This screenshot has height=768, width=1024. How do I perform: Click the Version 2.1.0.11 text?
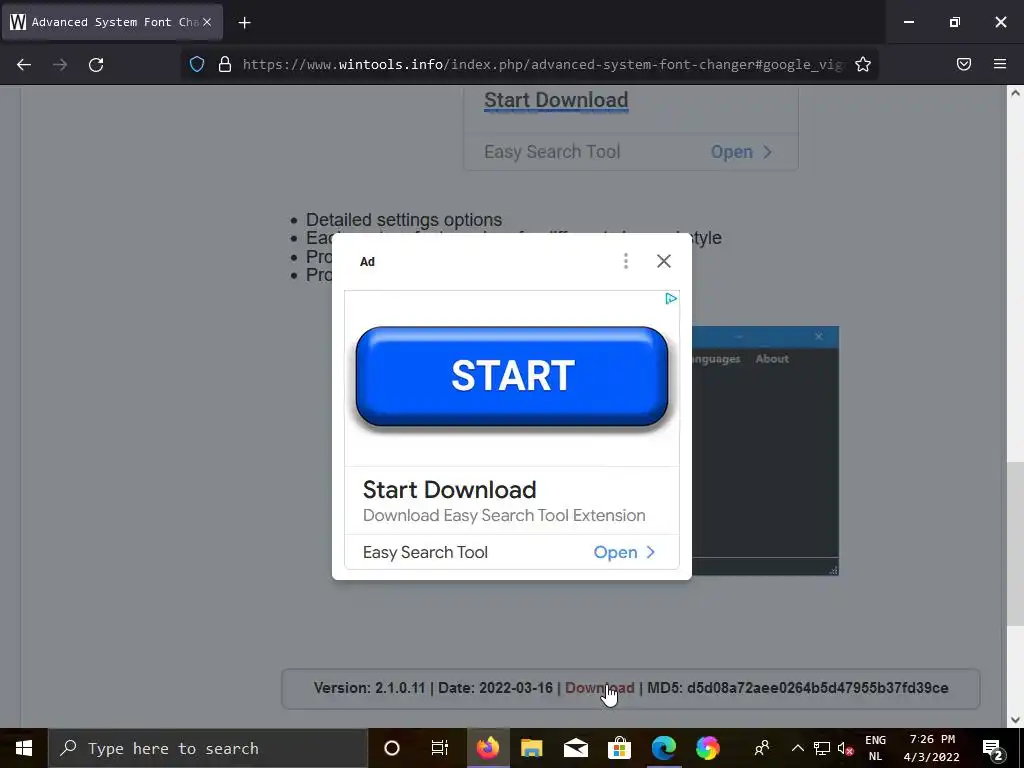coord(369,688)
